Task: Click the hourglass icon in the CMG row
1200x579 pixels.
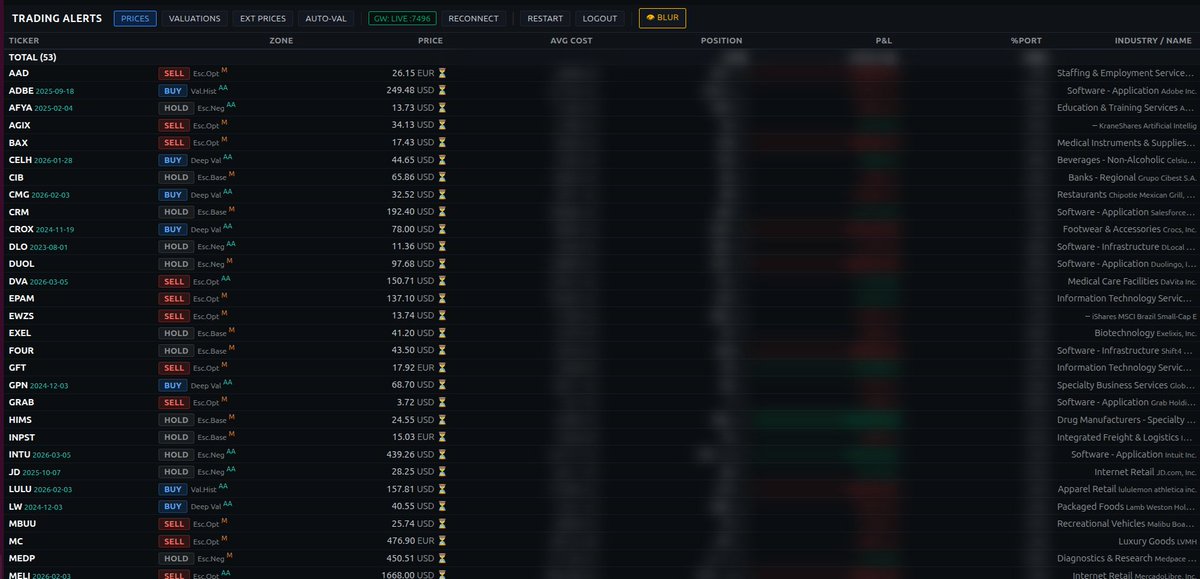Action: [x=442, y=194]
